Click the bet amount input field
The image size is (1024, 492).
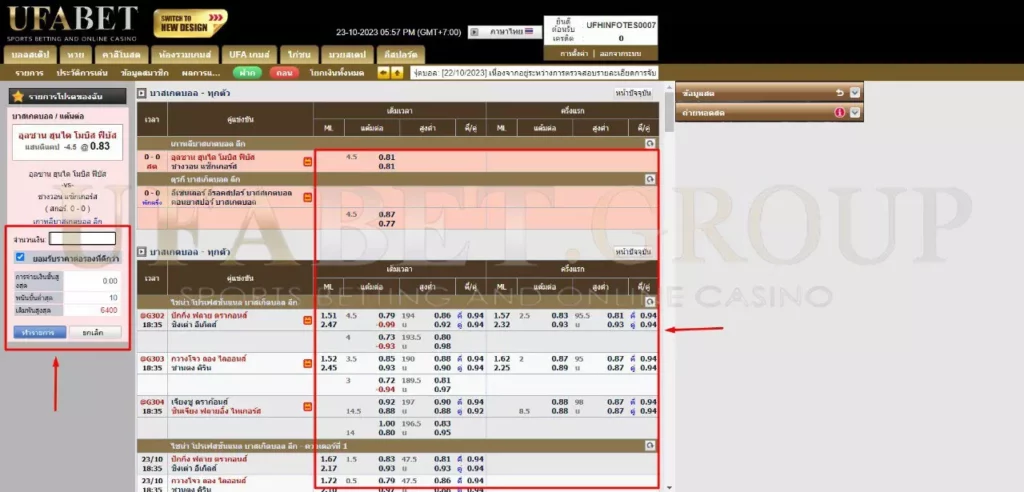point(82,239)
